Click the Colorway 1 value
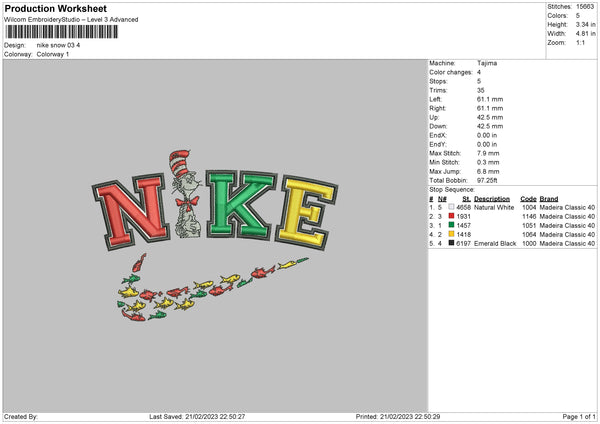The height and width of the screenshot is (424, 600). click(x=53, y=54)
